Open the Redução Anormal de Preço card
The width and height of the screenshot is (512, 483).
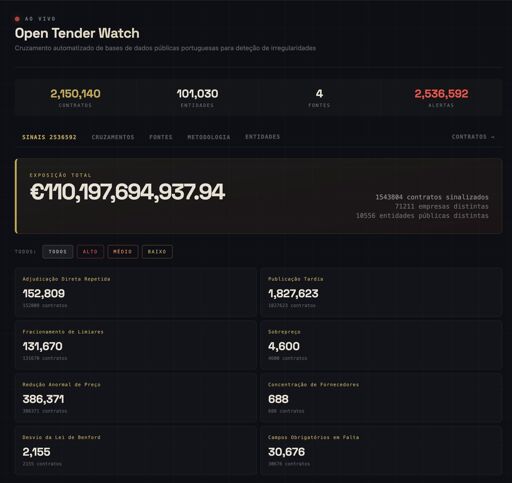pos(136,397)
